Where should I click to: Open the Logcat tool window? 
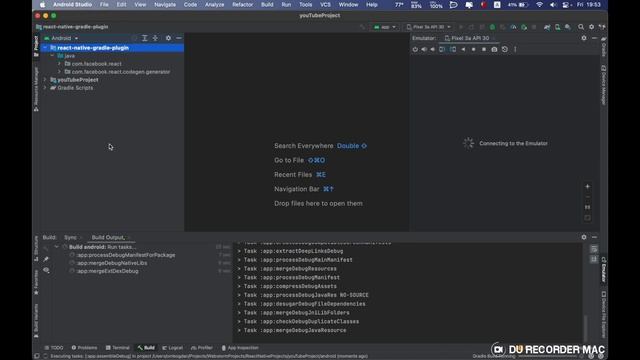coord(172,348)
